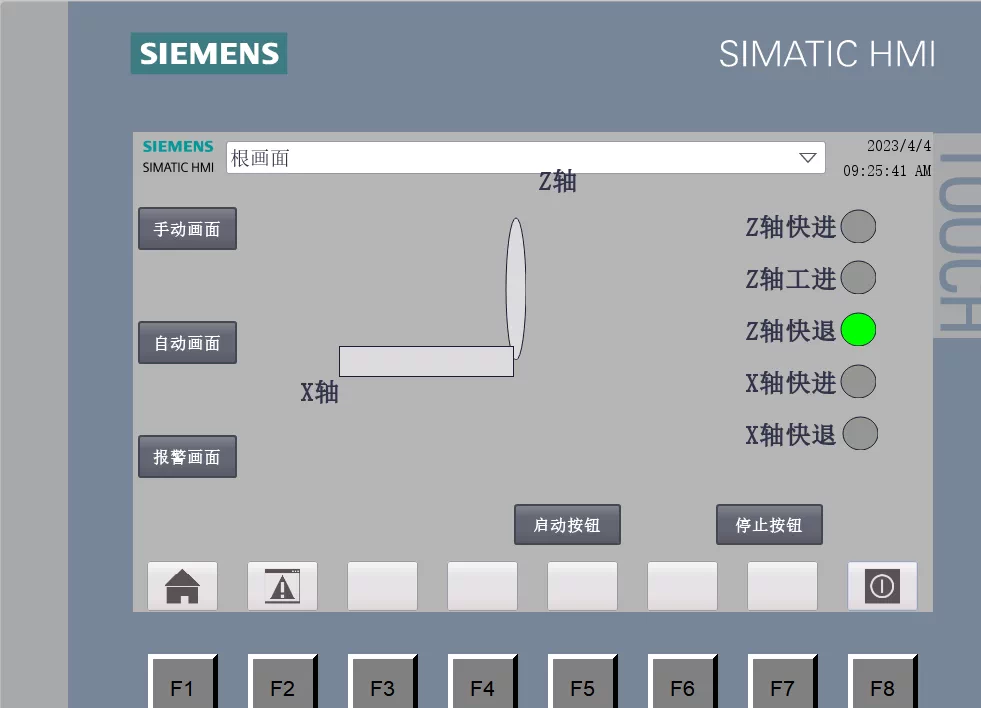
Task: Toggle the Z轴快退 green indicator lamp
Action: [858, 330]
